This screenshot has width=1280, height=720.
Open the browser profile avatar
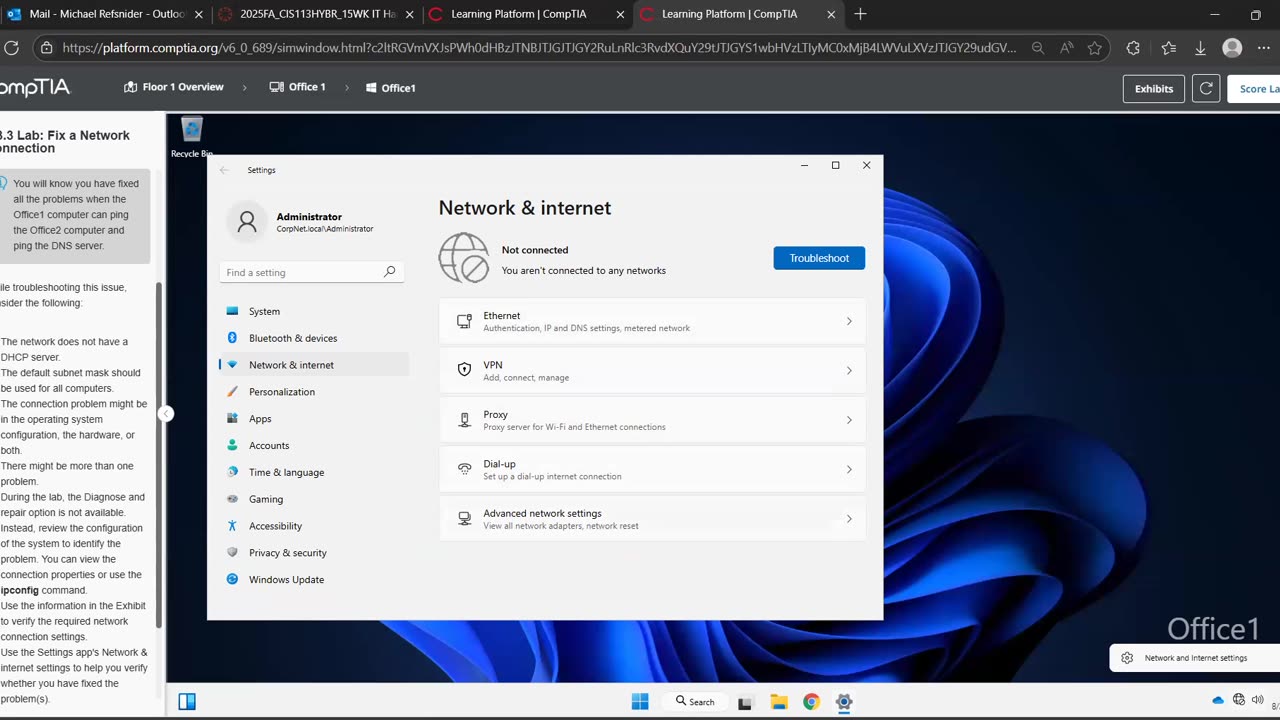[1233, 48]
